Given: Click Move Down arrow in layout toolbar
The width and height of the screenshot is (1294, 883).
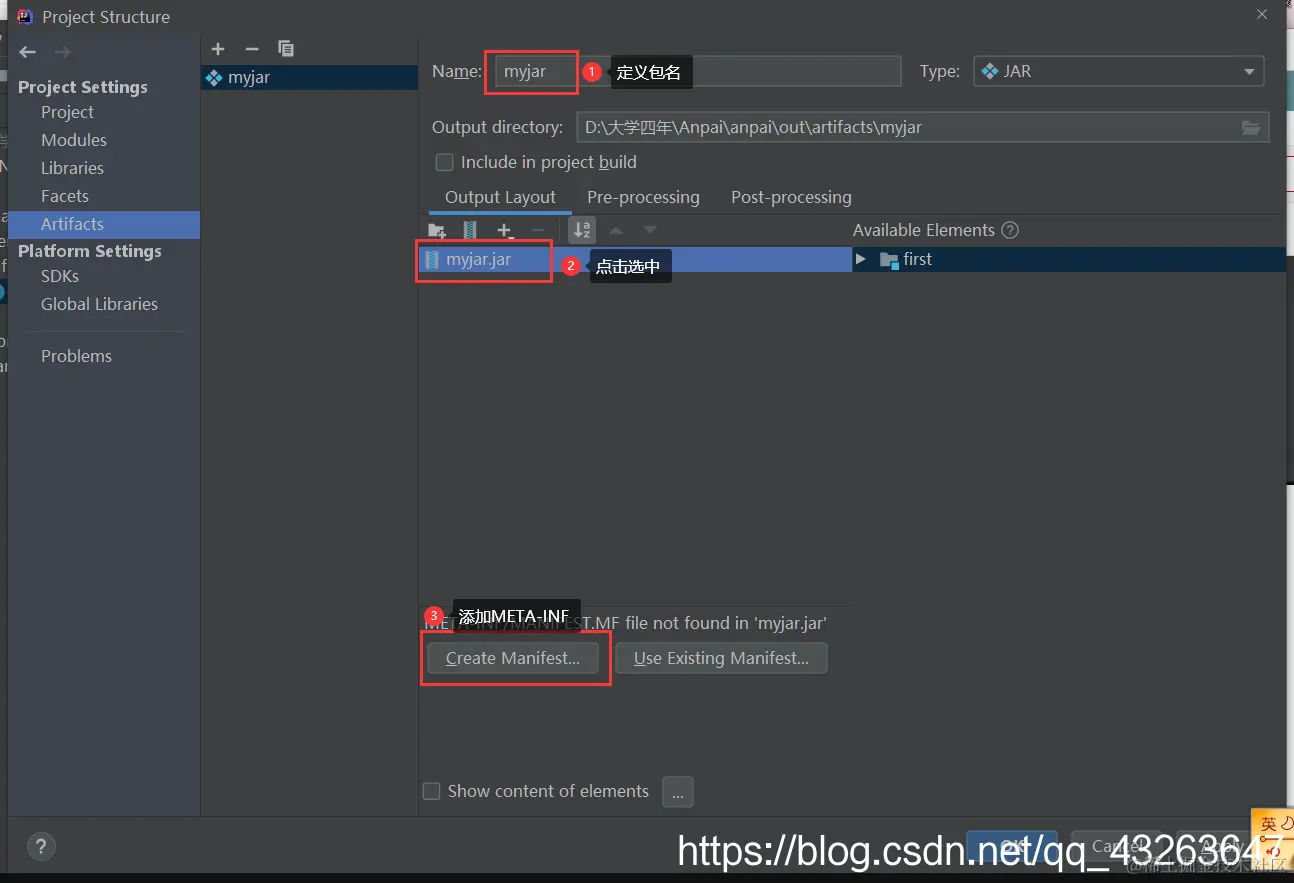Looking at the screenshot, I should click(x=650, y=231).
